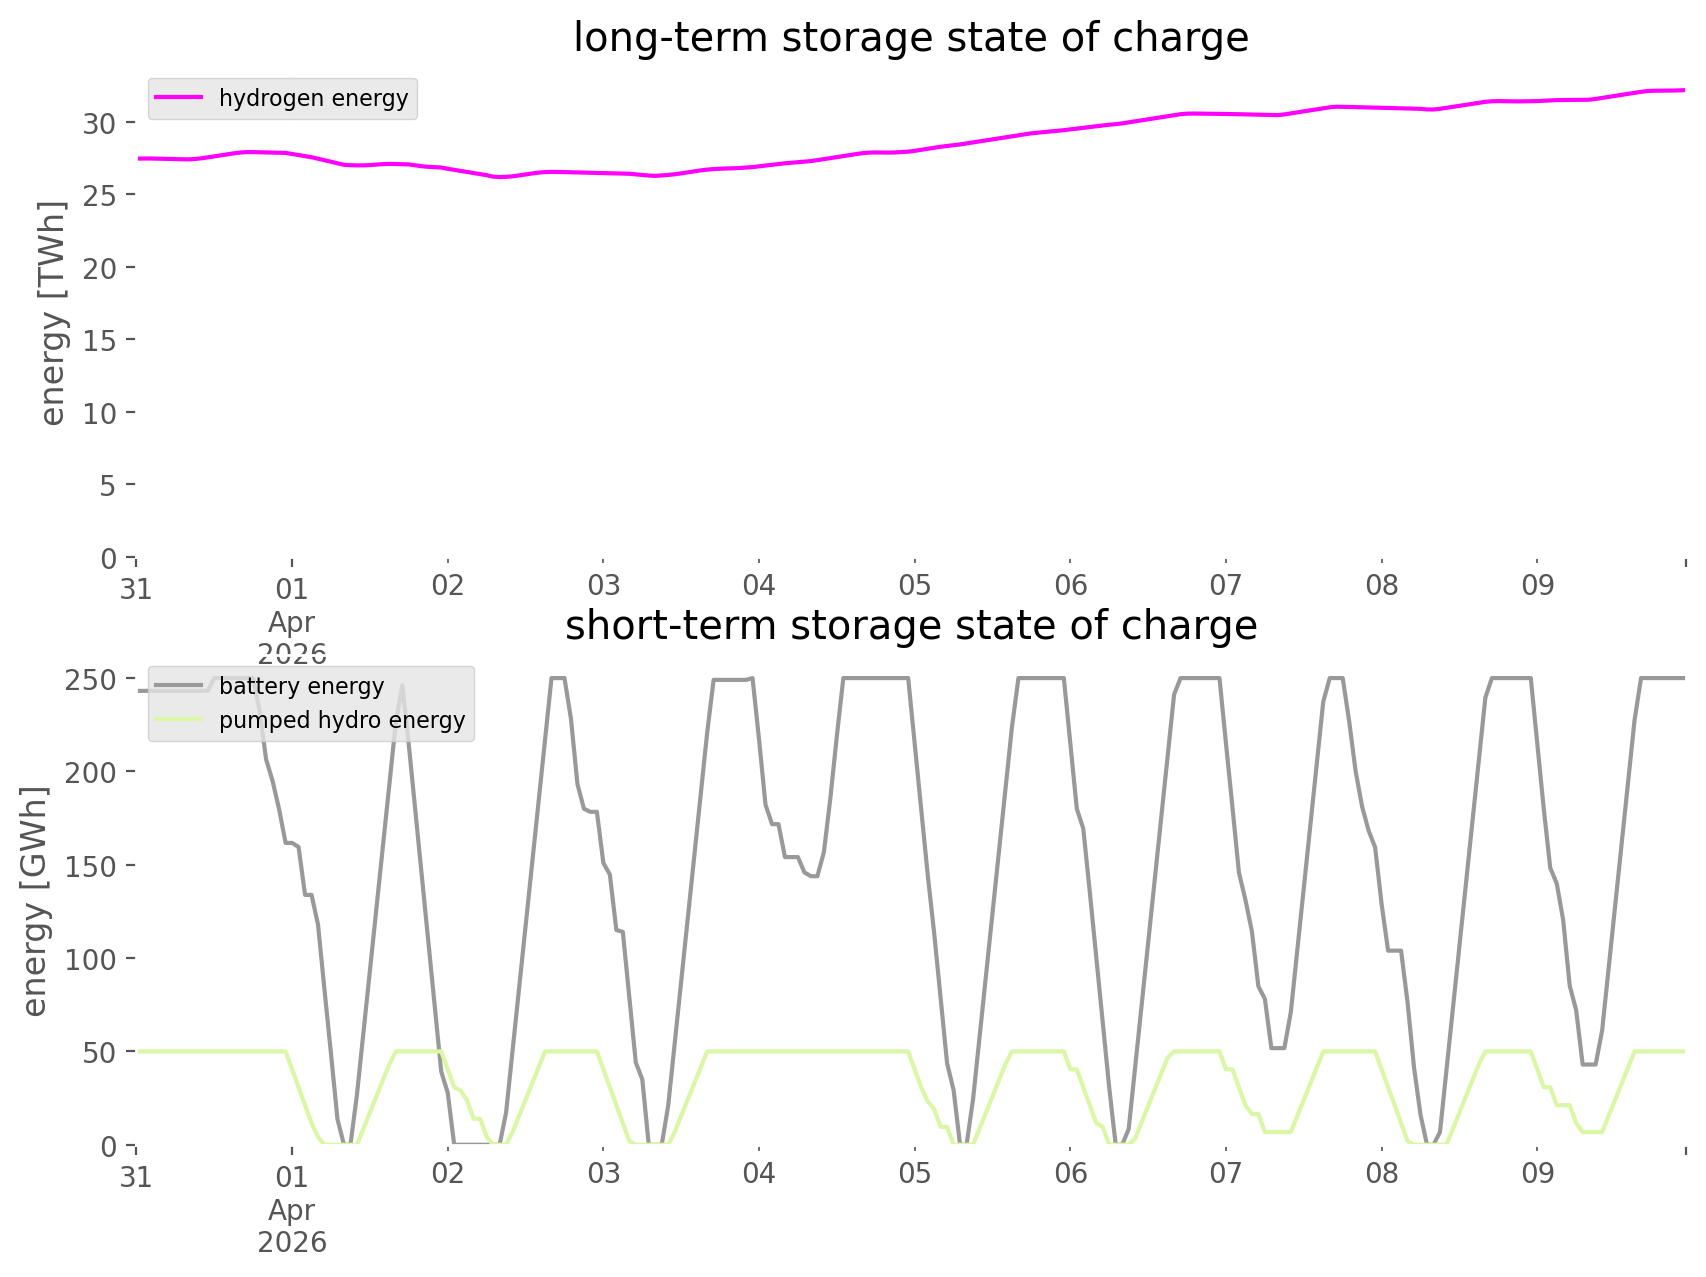Select the 'hydrogen energy' legend label
The image size is (1706, 1277).
(313, 98)
